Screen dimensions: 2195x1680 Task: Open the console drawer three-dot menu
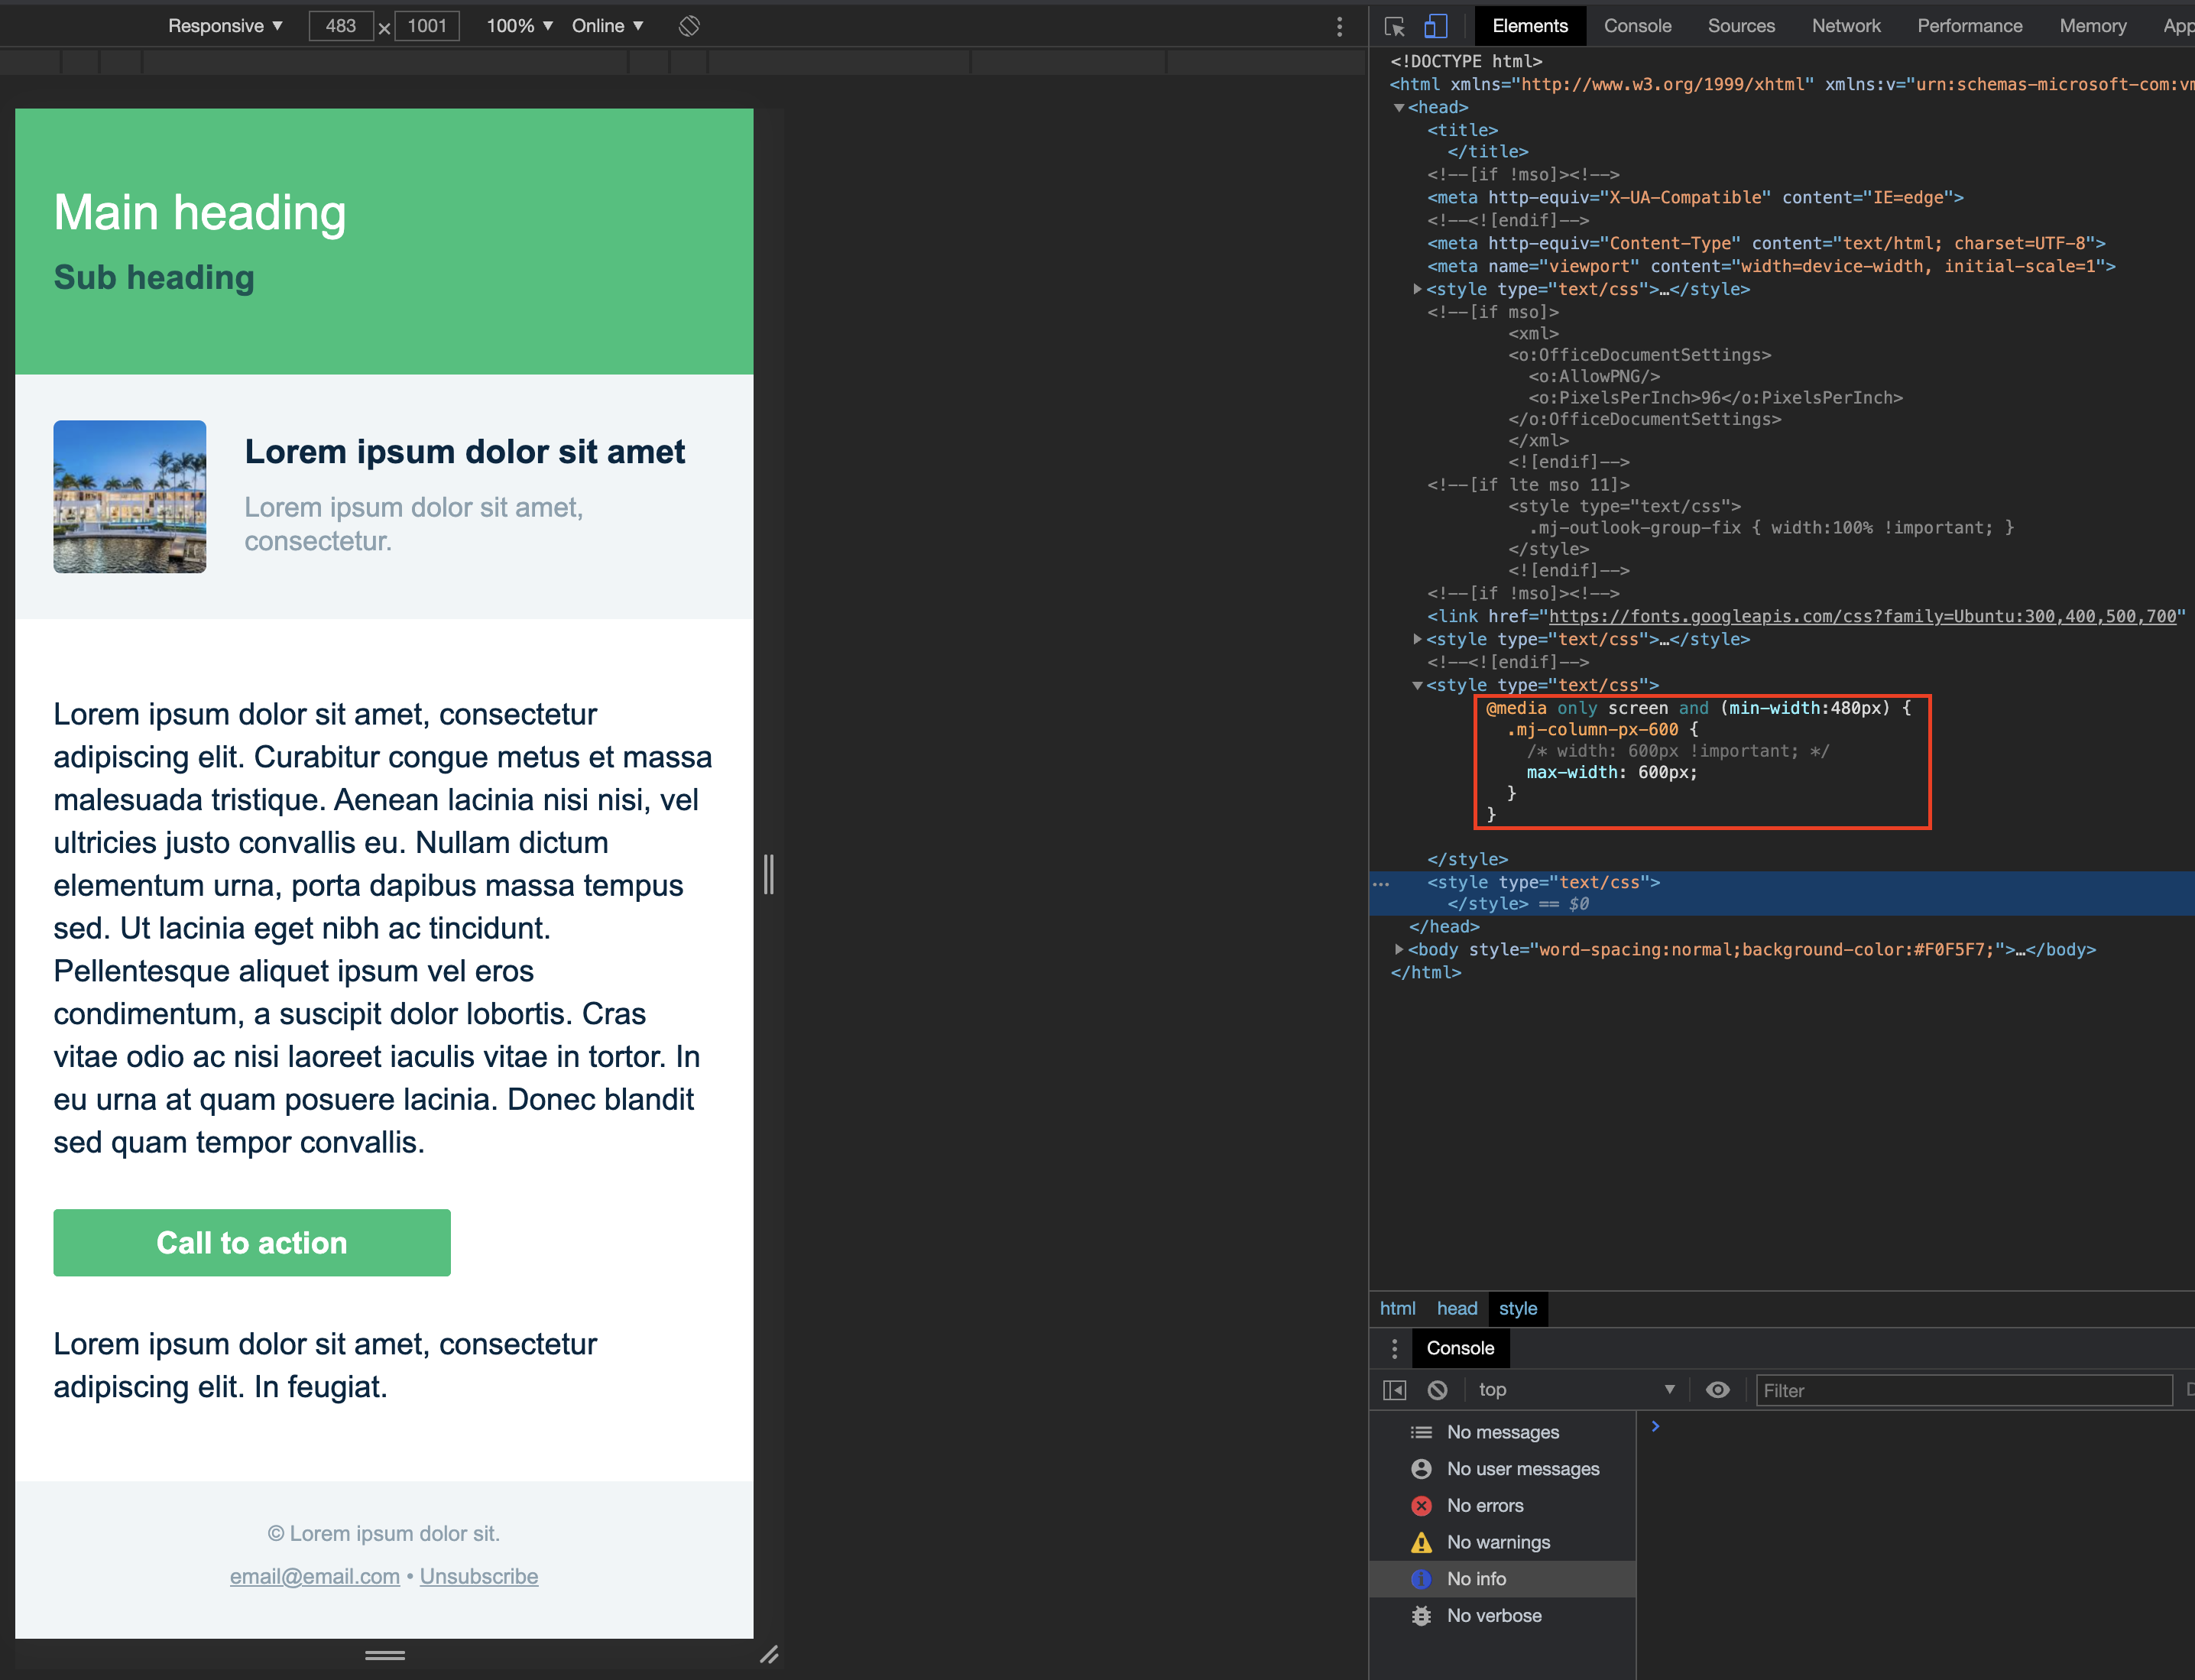1394,1348
